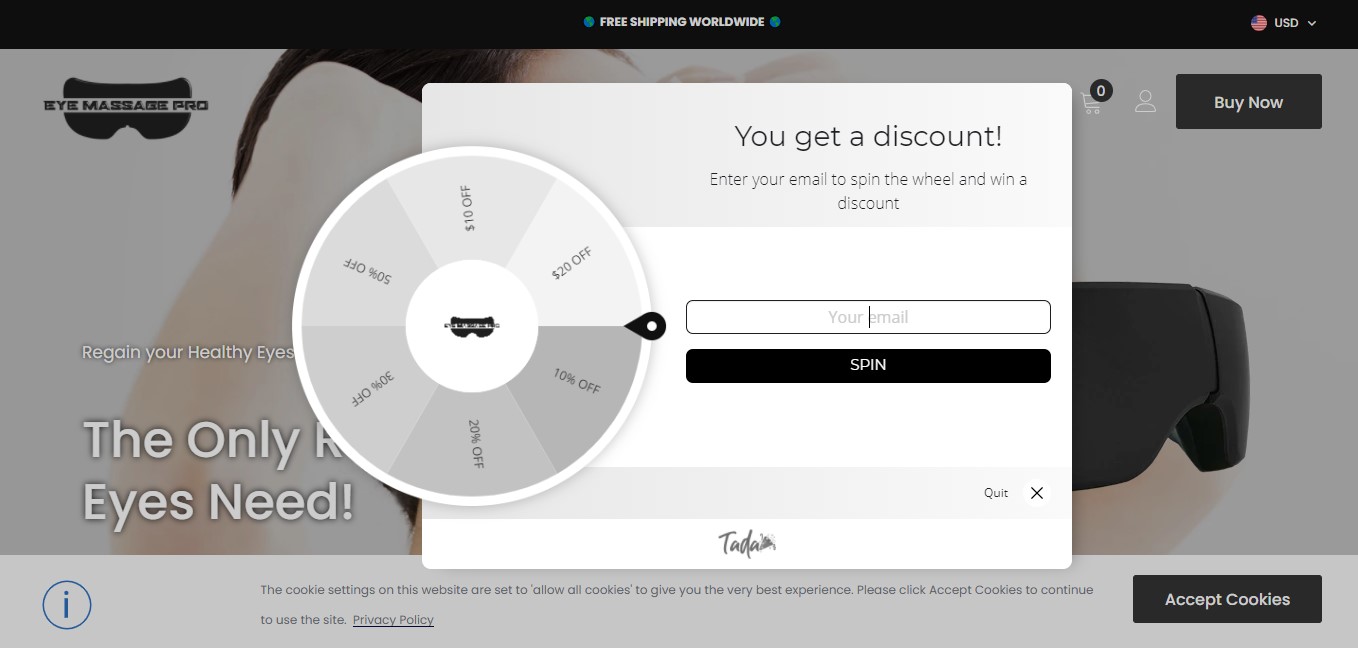Click the $20 OFF wheel segment
This screenshot has width=1358, height=648.
tap(572, 264)
